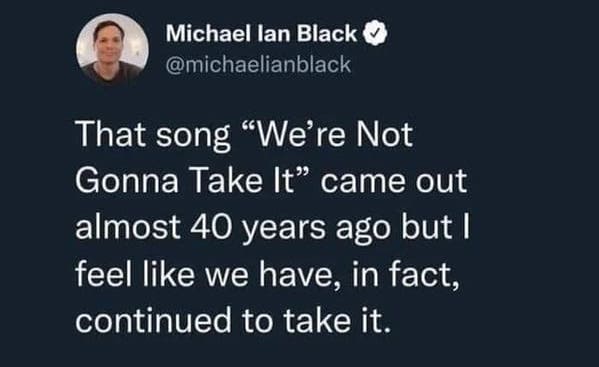
Task: Open the Michael Ian Black display name
Action: [261, 33]
